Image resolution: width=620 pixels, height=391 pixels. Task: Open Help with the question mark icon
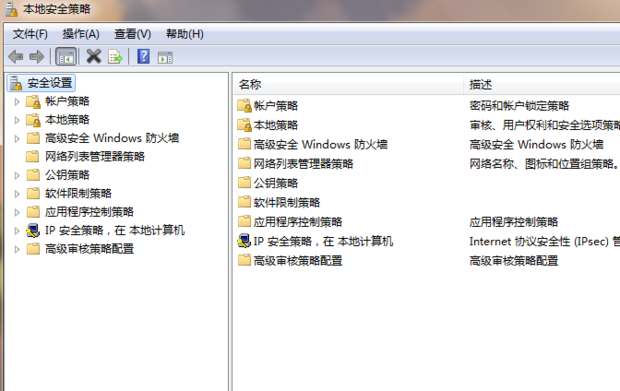pos(143,57)
